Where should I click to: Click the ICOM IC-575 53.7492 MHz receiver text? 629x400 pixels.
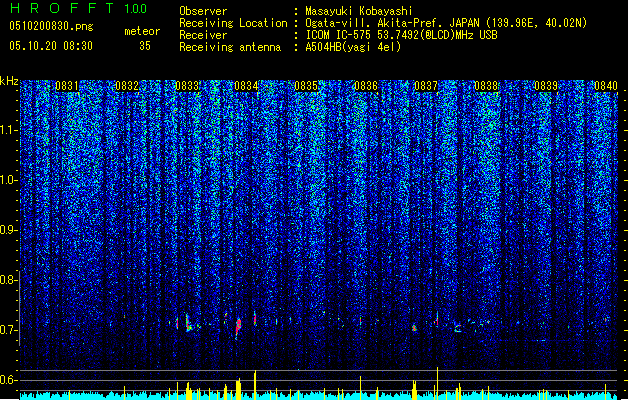pyautogui.click(x=402, y=35)
